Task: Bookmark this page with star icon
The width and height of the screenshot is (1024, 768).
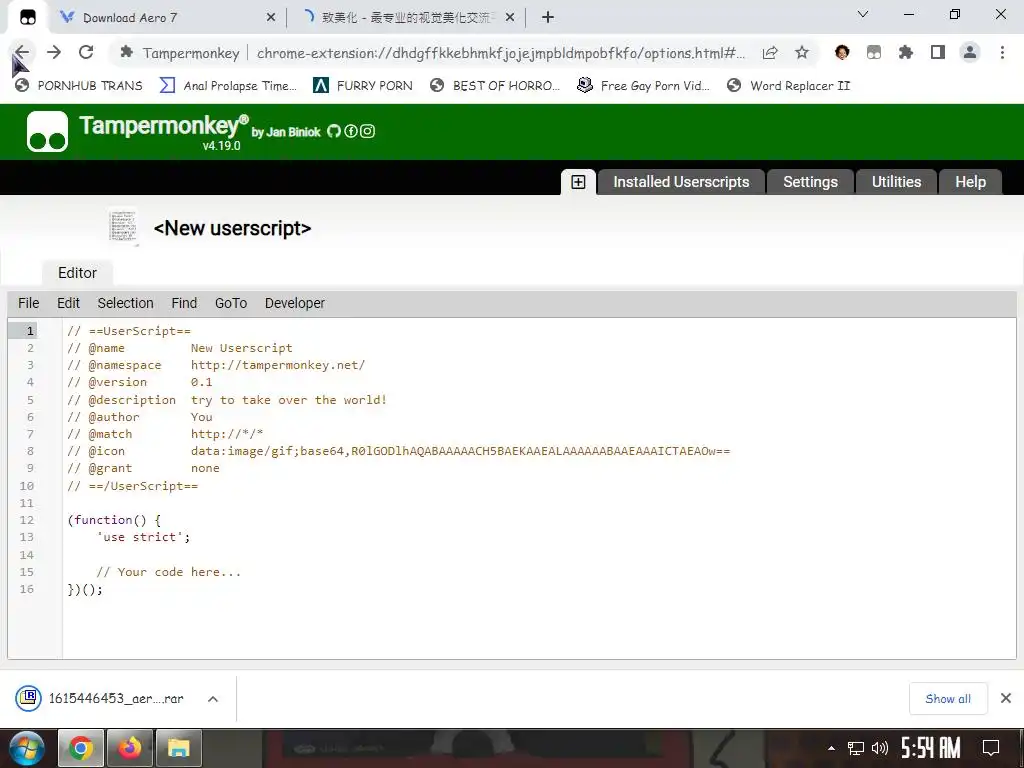Action: (802, 53)
